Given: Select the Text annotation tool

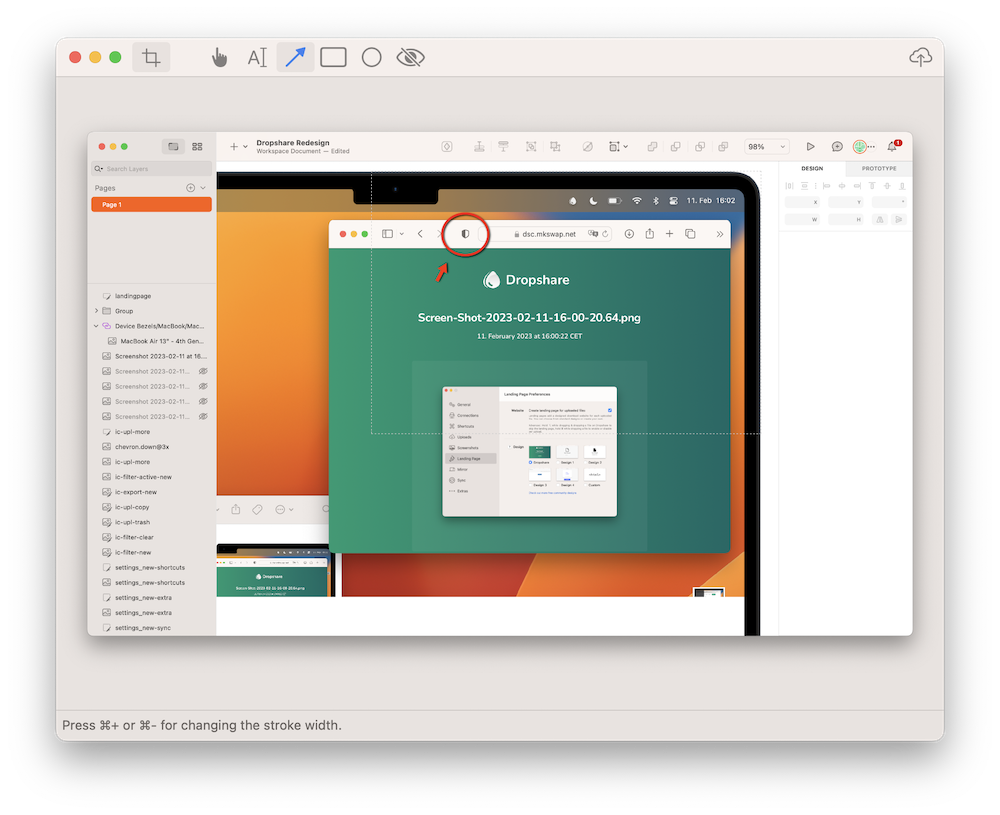Looking at the screenshot, I should (x=257, y=58).
